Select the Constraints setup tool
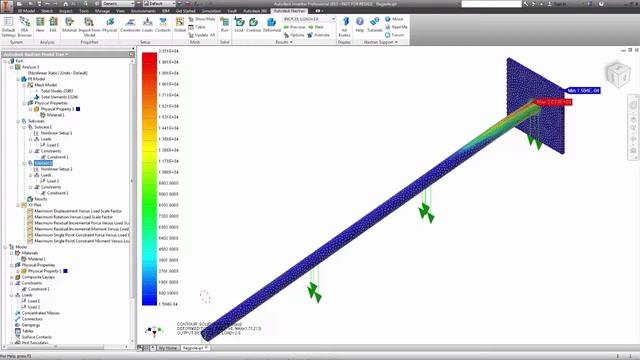This screenshot has height=360, width=640. click(x=130, y=24)
